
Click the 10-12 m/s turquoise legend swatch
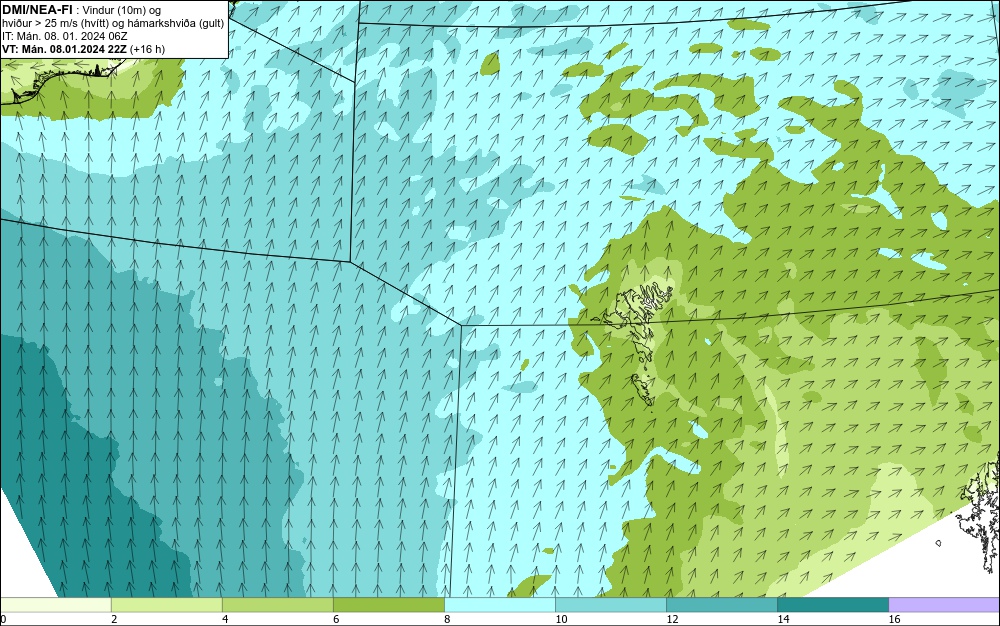click(610, 604)
